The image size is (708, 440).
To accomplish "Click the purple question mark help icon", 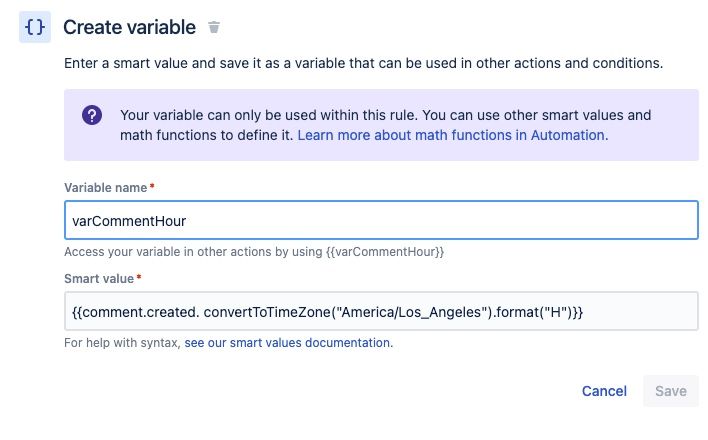I will 91,115.
